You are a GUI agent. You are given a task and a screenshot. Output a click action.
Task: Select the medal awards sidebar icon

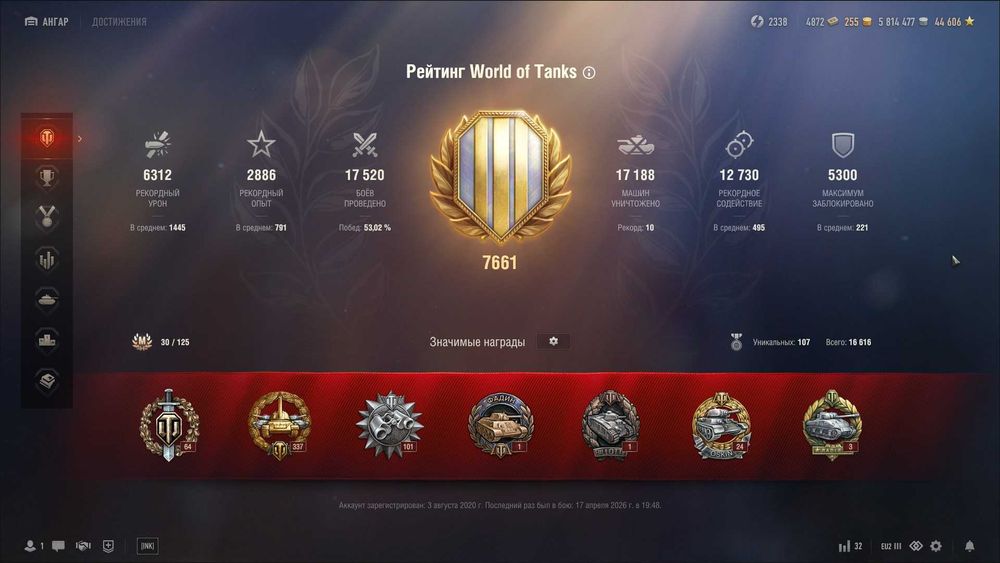(x=47, y=218)
